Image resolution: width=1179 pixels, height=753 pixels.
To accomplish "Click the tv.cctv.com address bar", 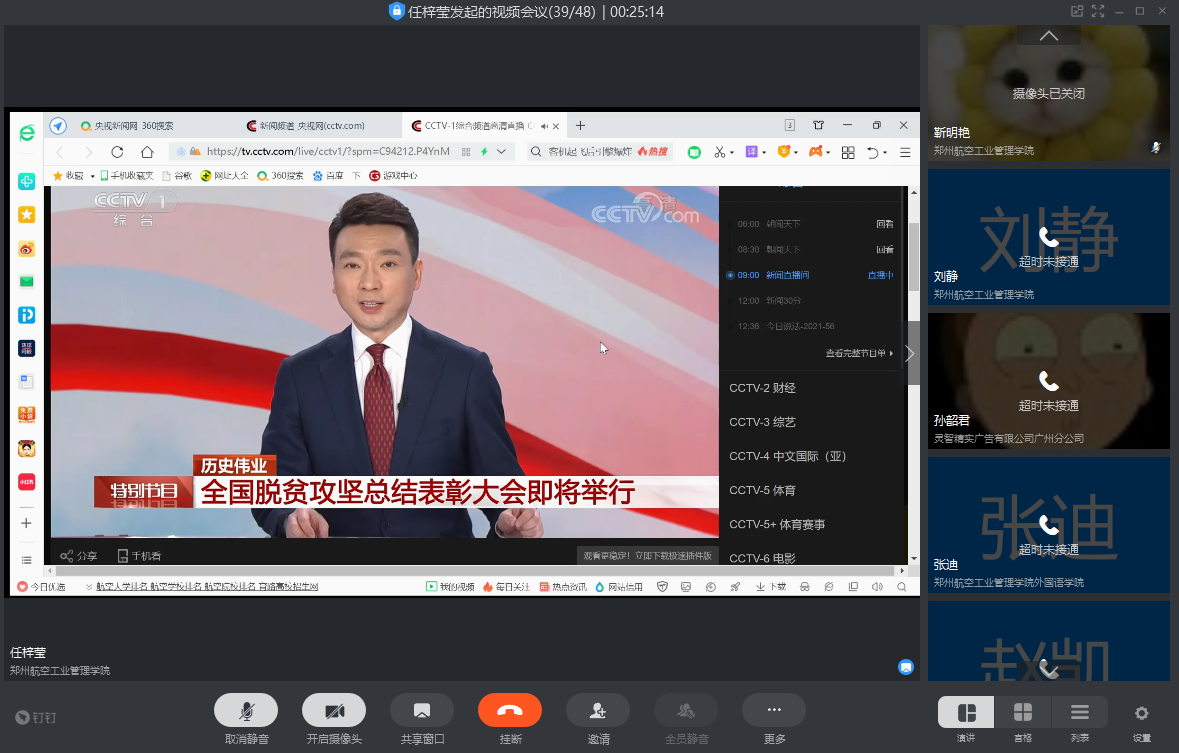I will 328,151.
